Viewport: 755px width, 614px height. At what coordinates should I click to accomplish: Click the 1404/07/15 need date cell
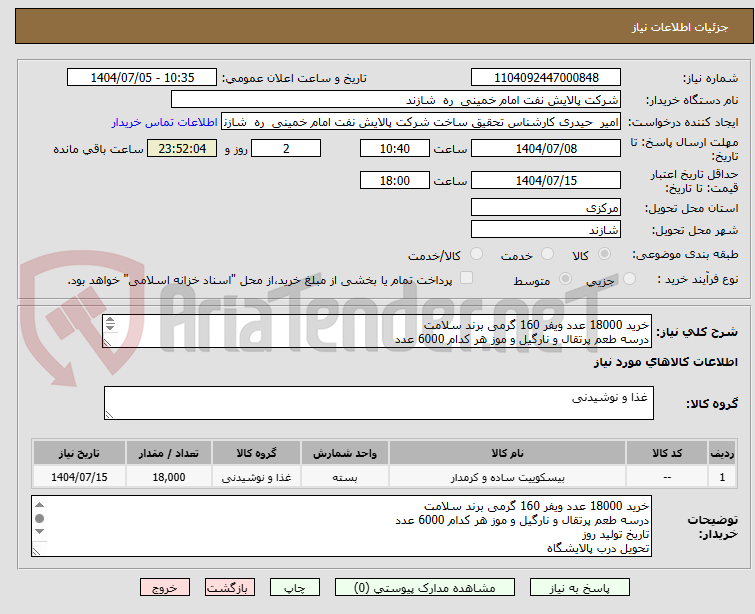pos(79,477)
